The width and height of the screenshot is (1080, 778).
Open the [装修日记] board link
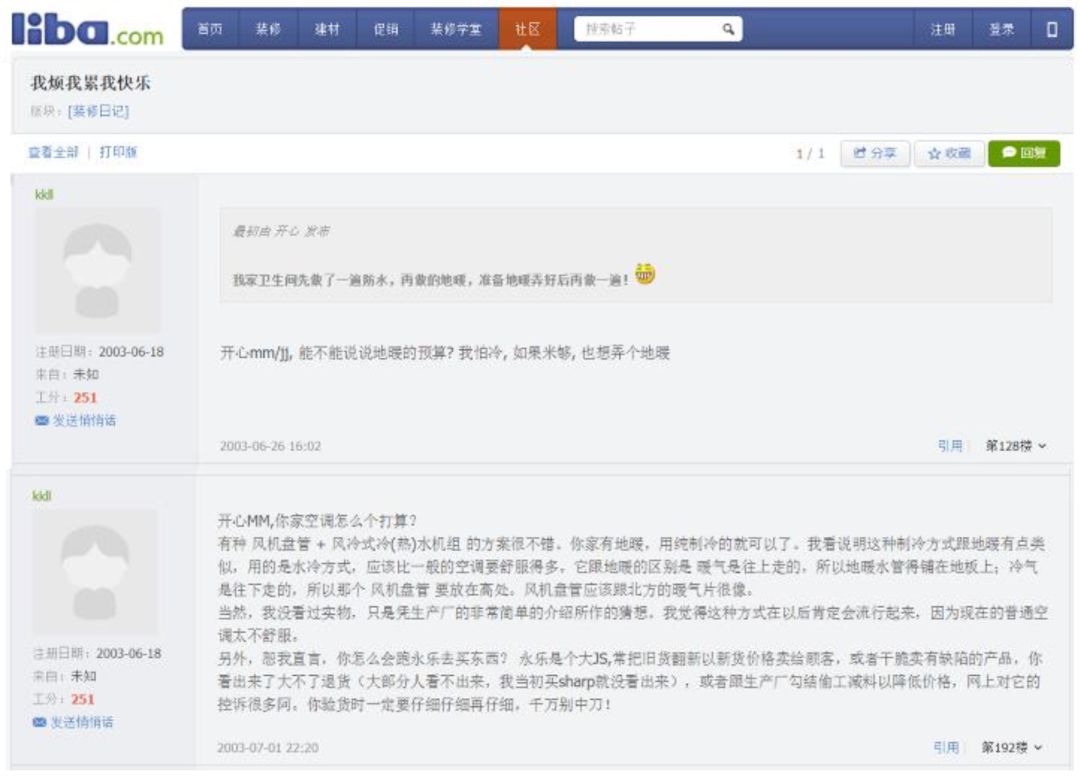[98, 111]
